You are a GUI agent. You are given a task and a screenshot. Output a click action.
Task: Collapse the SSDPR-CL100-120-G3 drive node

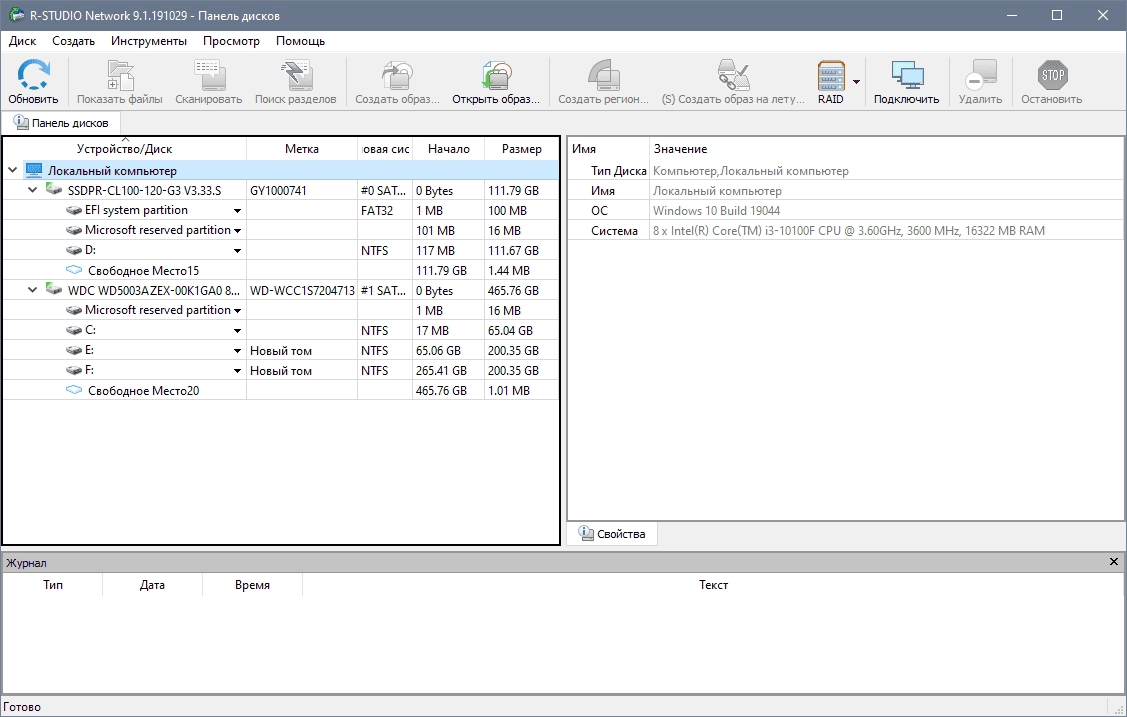tap(32, 190)
